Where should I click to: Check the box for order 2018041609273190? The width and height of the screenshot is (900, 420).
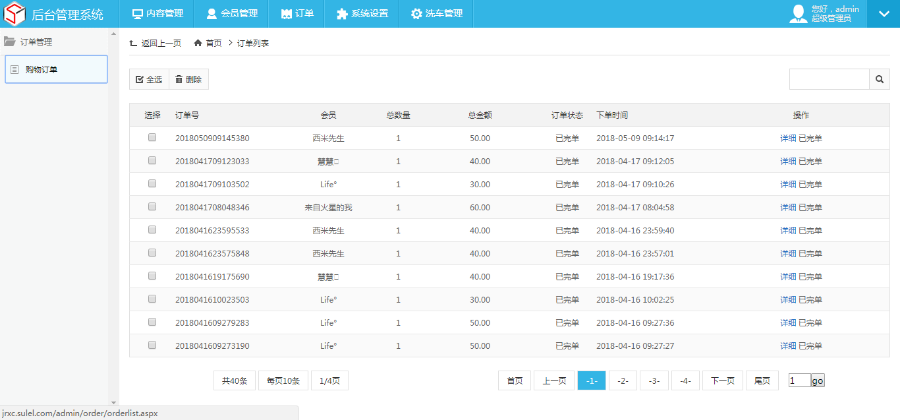coord(152,345)
